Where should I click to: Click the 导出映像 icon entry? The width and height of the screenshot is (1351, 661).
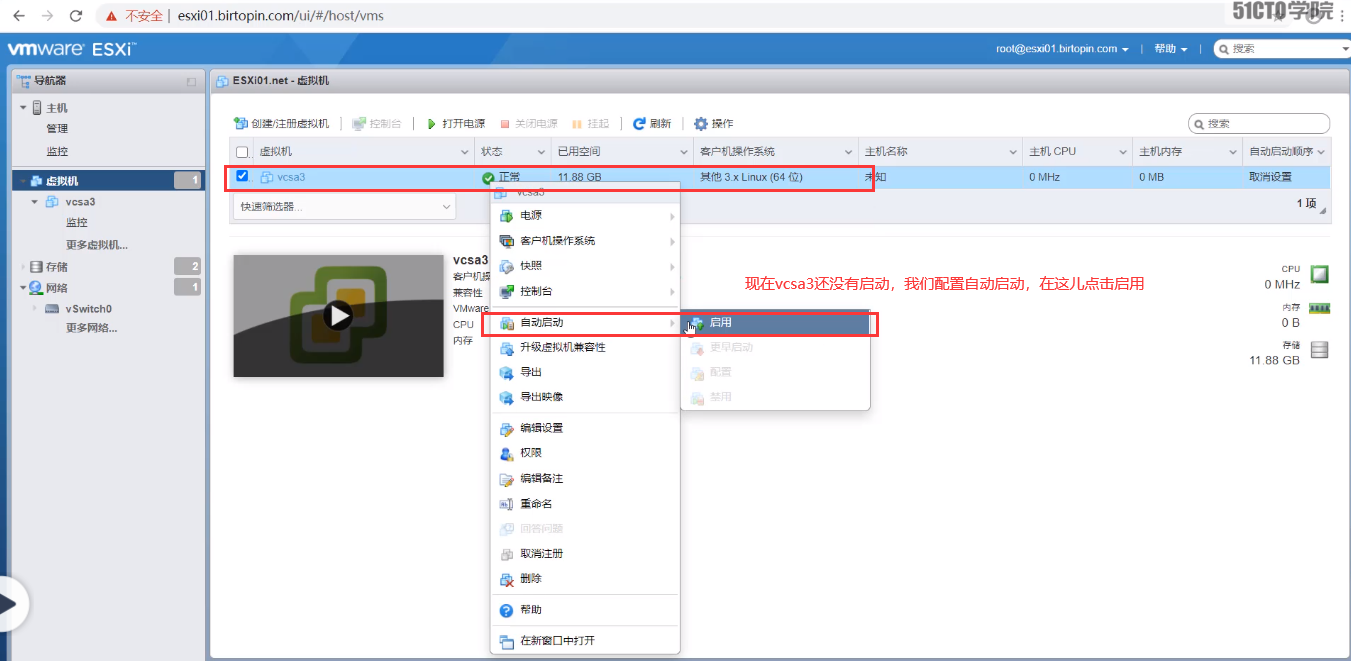click(x=506, y=397)
